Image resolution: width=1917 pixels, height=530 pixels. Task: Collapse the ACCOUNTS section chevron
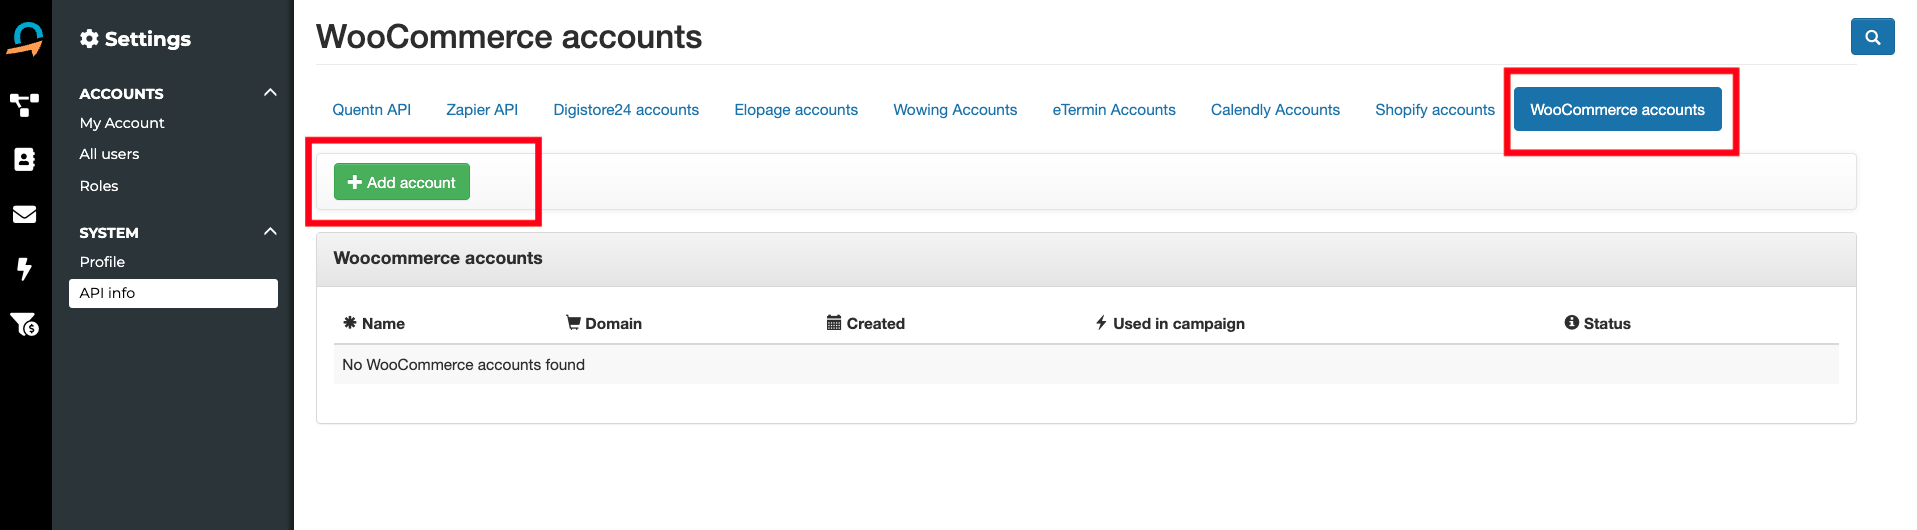[x=270, y=92]
